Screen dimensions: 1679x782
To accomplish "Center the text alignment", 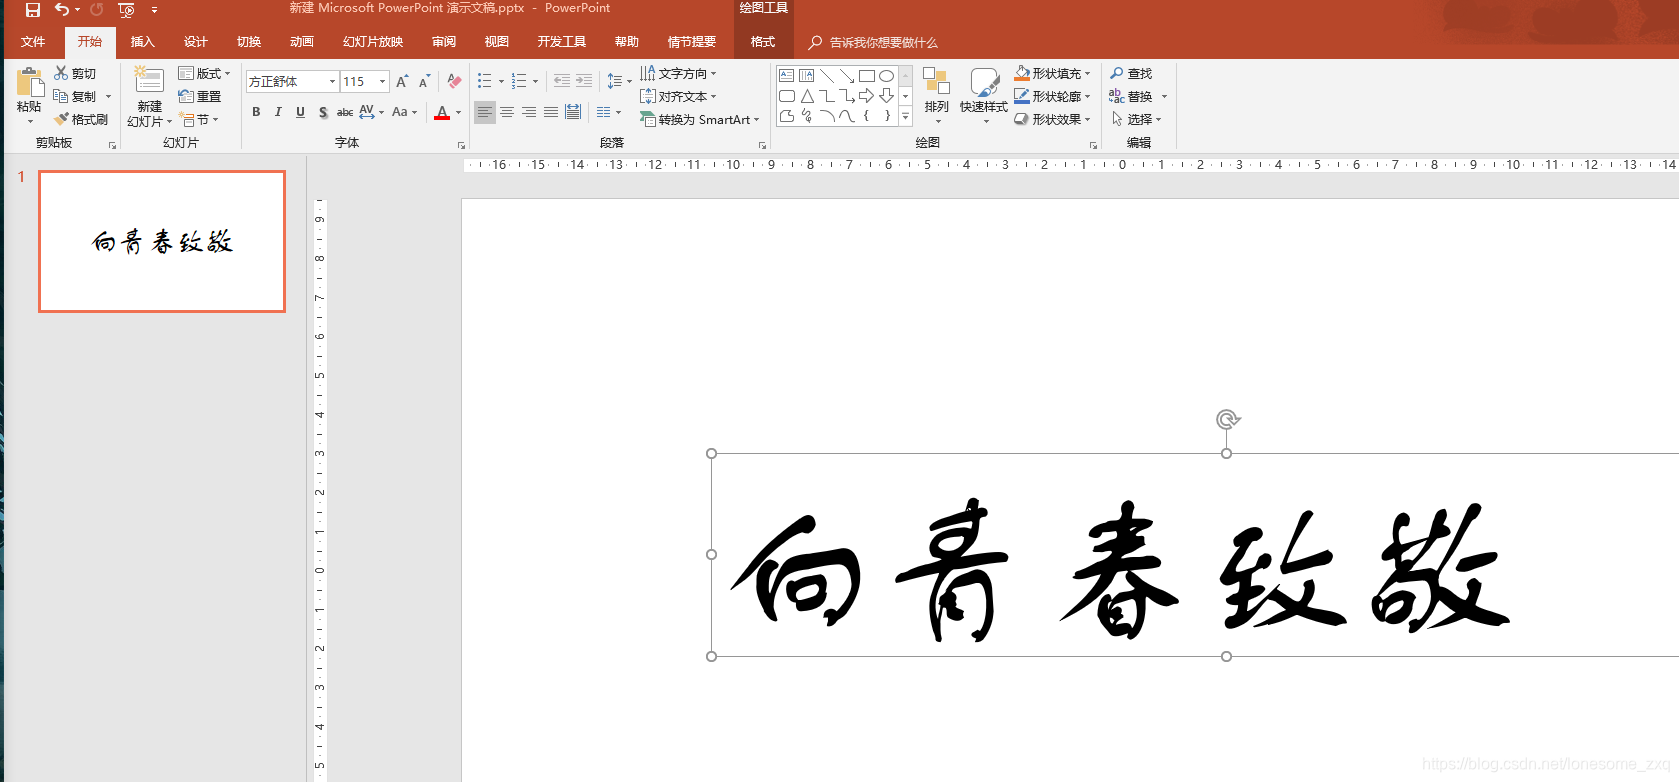I will tap(507, 112).
